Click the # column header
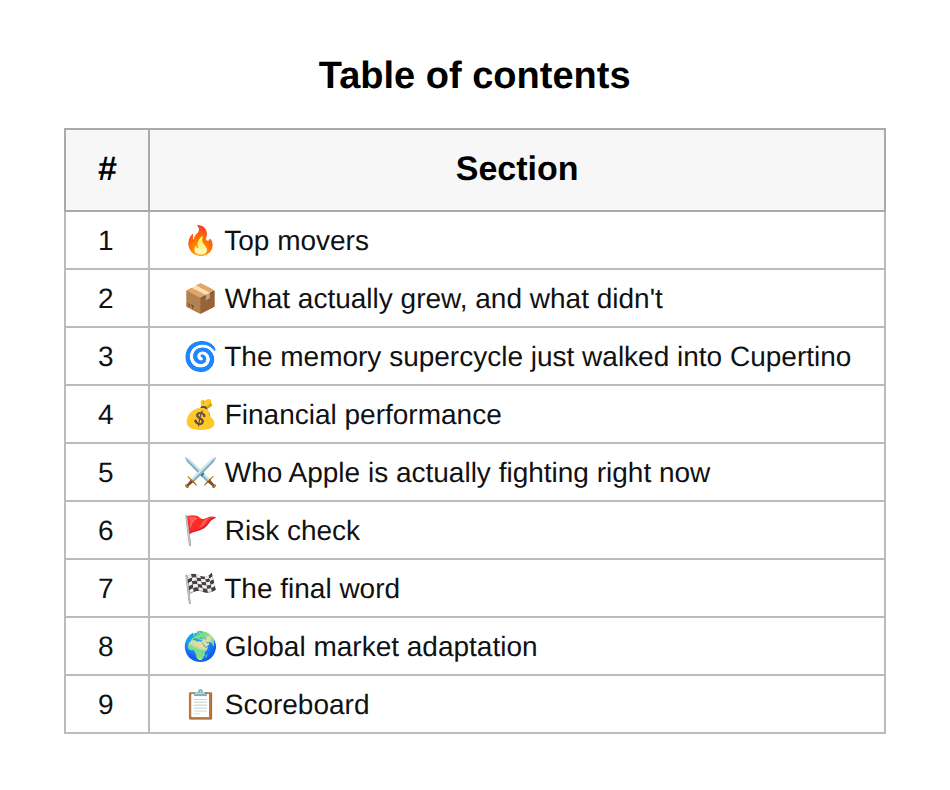This screenshot has width=950, height=790. tap(107, 169)
